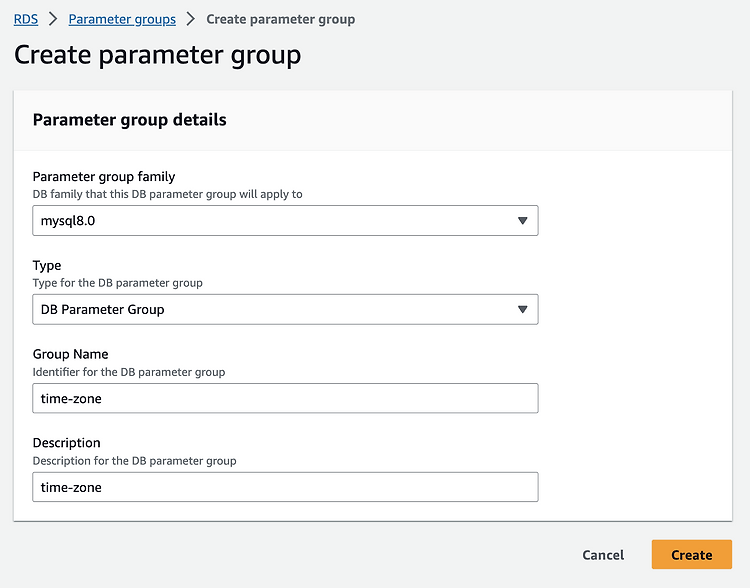
Task: Select the current Create parameter group breadcrumb
Action: 281,19
